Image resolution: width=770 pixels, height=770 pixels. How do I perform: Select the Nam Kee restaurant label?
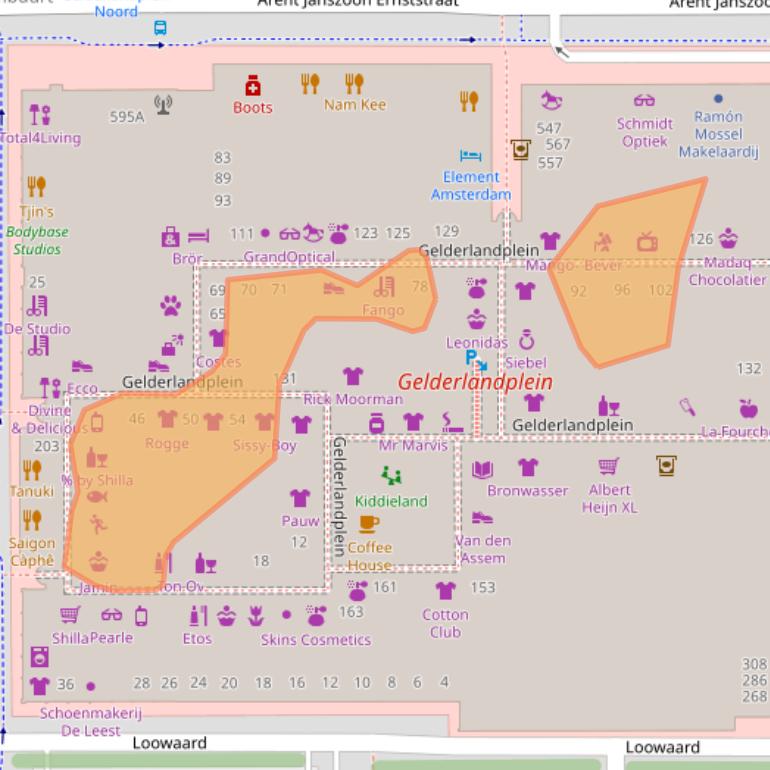[x=354, y=105]
